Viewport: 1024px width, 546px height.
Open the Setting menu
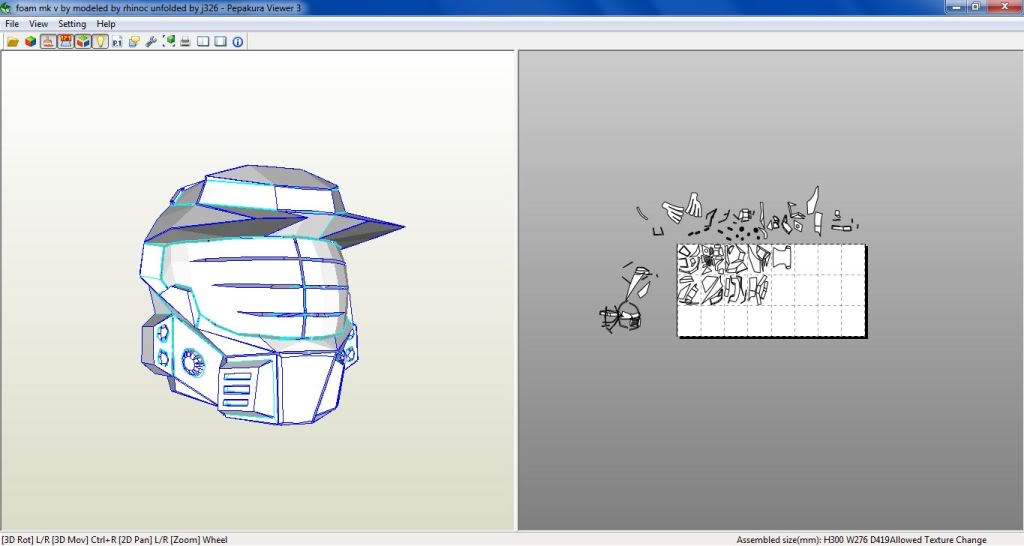pos(72,24)
